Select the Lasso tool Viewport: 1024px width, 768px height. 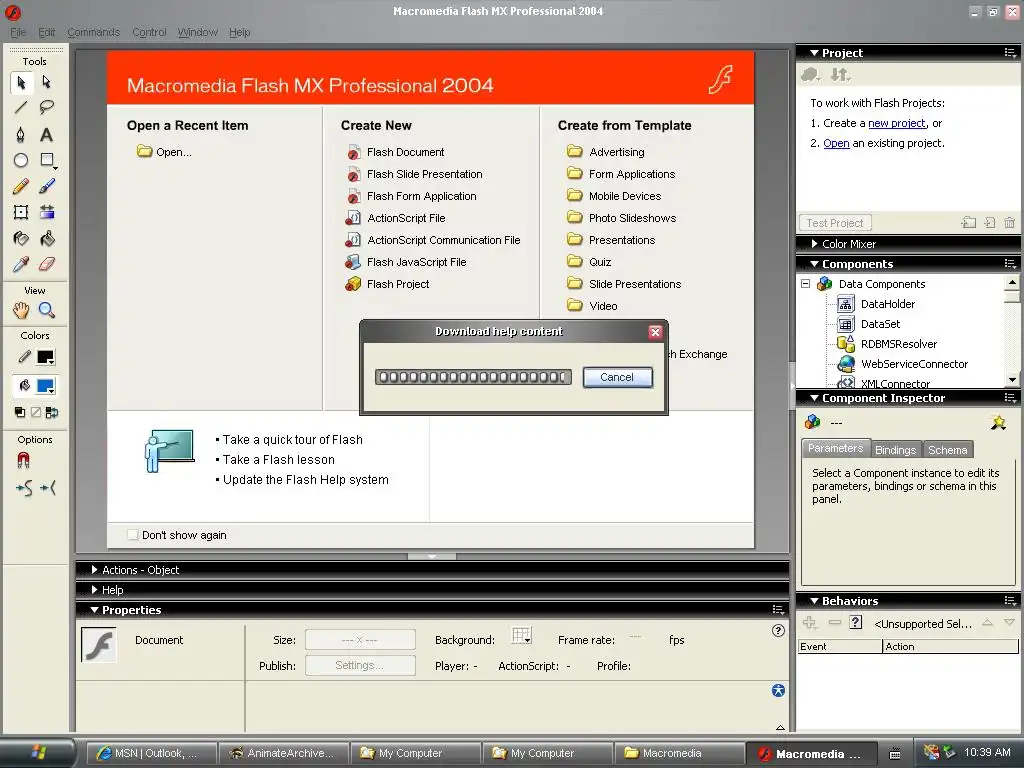[x=46, y=107]
